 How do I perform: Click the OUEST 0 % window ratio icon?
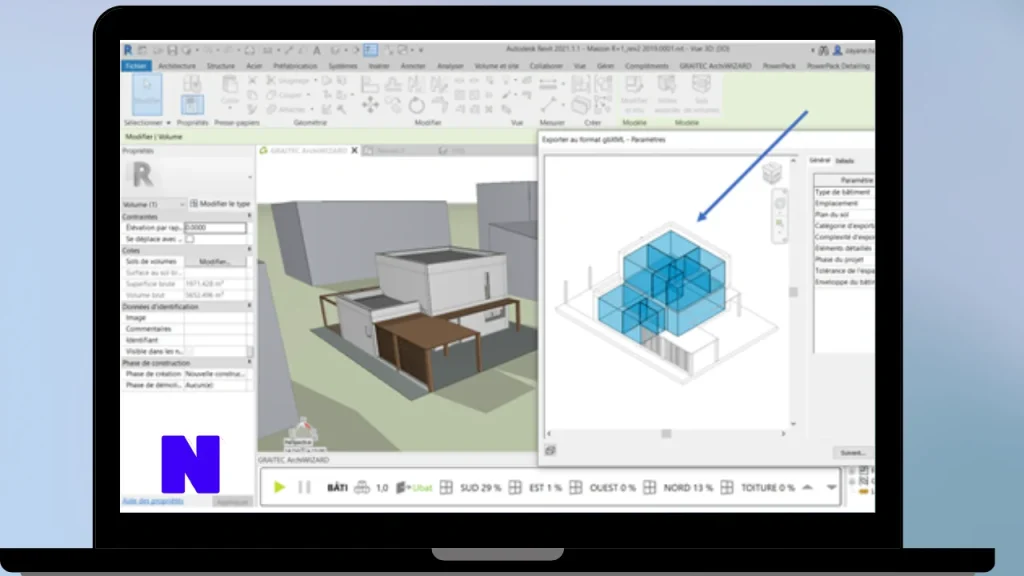pyautogui.click(x=575, y=487)
